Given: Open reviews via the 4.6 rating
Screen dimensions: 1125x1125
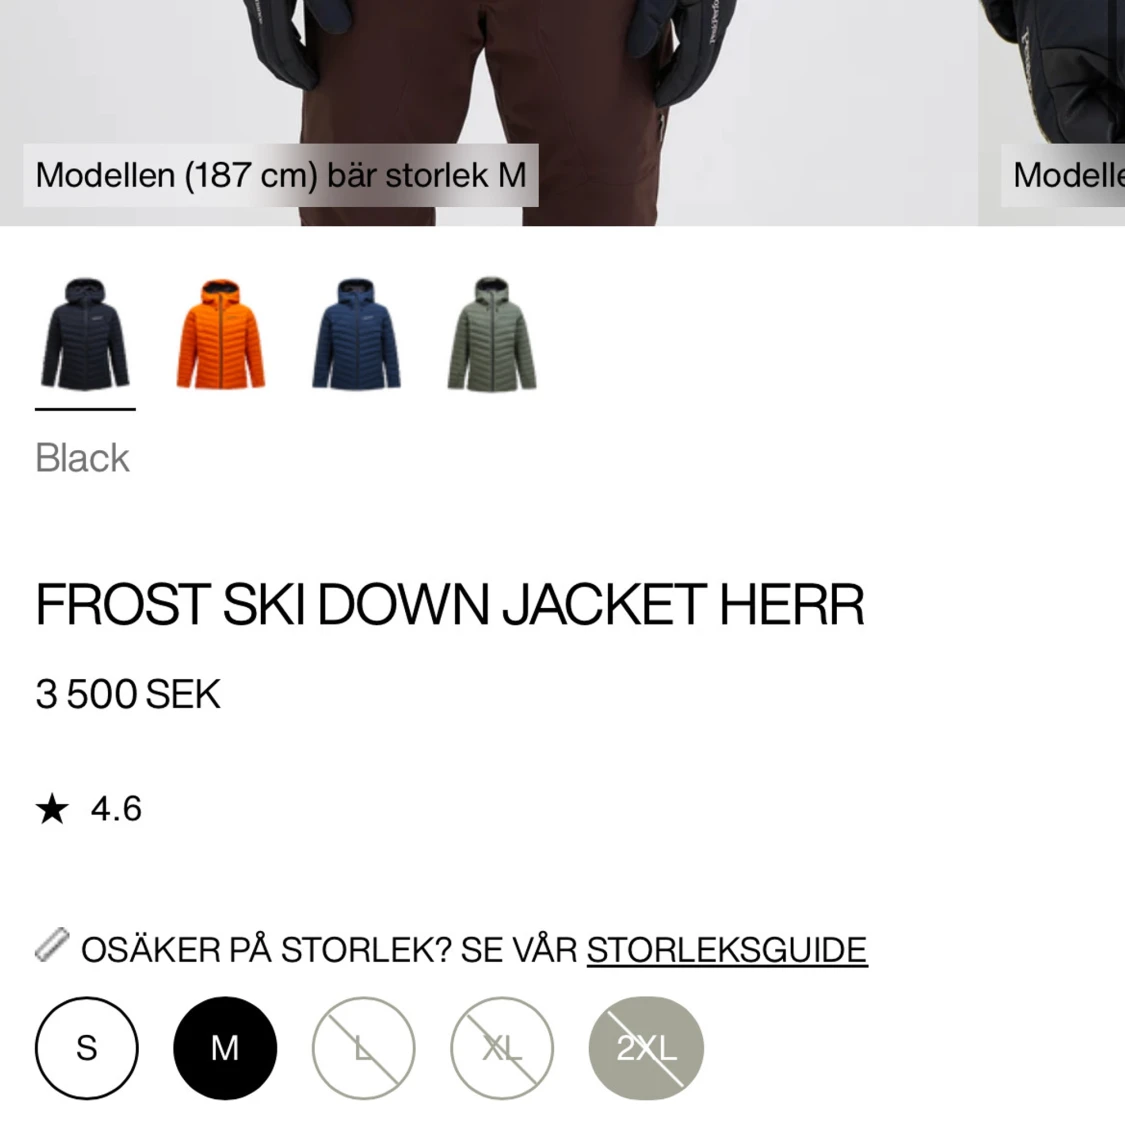Looking at the screenshot, I should (x=116, y=809).
